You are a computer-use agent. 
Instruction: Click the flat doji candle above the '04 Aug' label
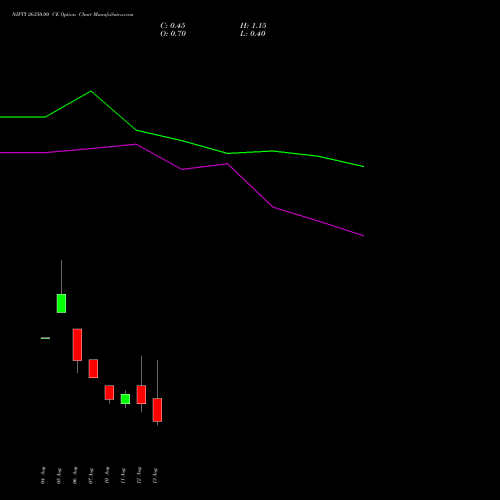[45, 338]
